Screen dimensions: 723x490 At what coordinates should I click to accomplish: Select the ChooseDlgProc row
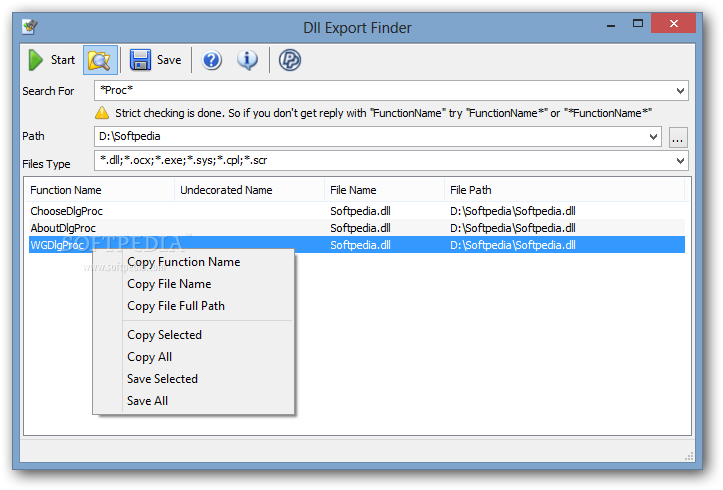357,211
